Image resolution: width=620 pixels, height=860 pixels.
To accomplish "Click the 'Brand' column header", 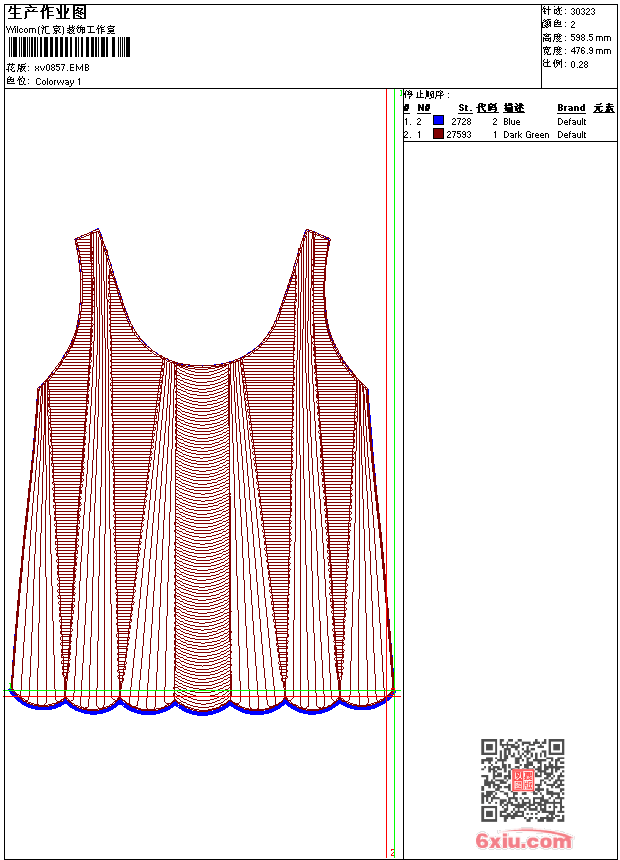I will [571, 108].
